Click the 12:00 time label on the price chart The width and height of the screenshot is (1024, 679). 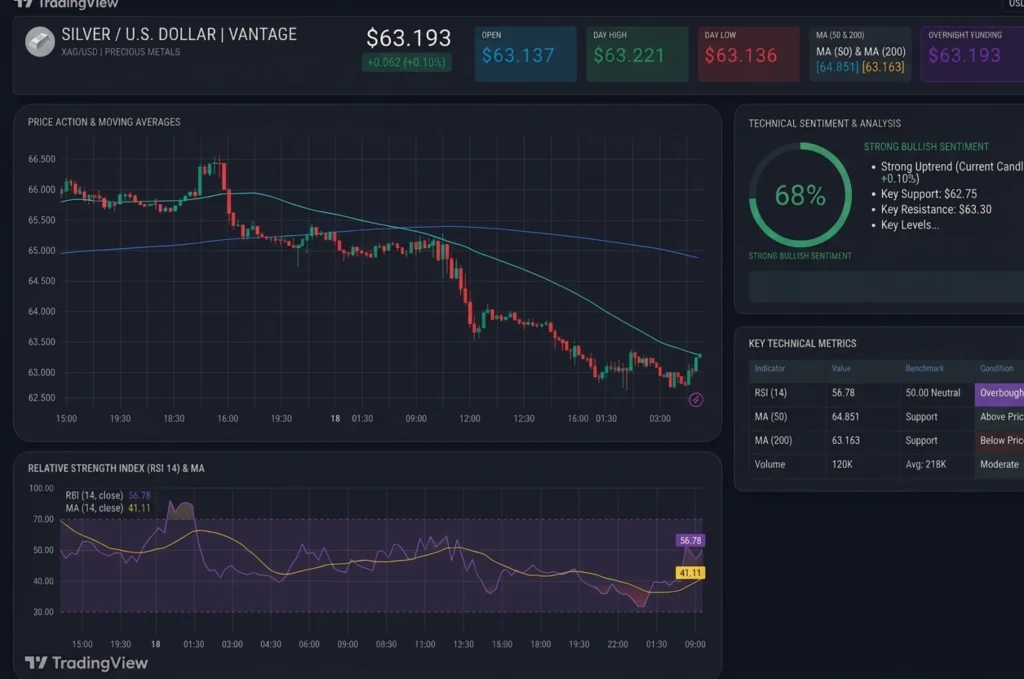click(x=470, y=418)
